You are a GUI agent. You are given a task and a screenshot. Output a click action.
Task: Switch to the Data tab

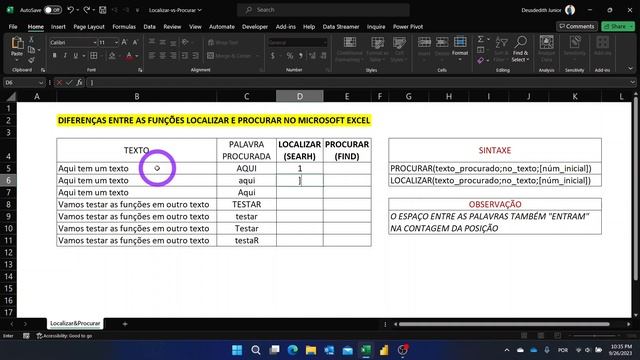pyautogui.click(x=149, y=27)
